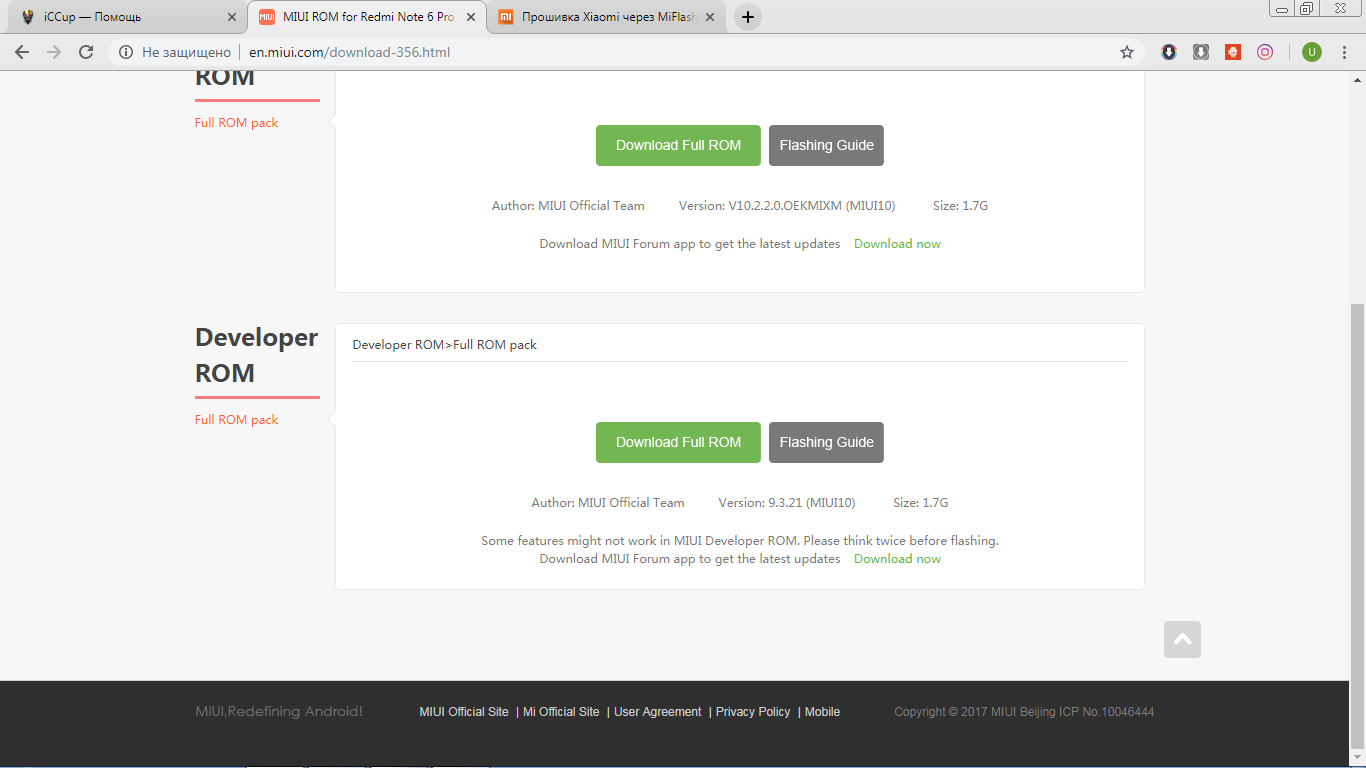Click scrollbar up arrow
Viewport: 1366px width, 768px height.
pyautogui.click(x=1357, y=79)
